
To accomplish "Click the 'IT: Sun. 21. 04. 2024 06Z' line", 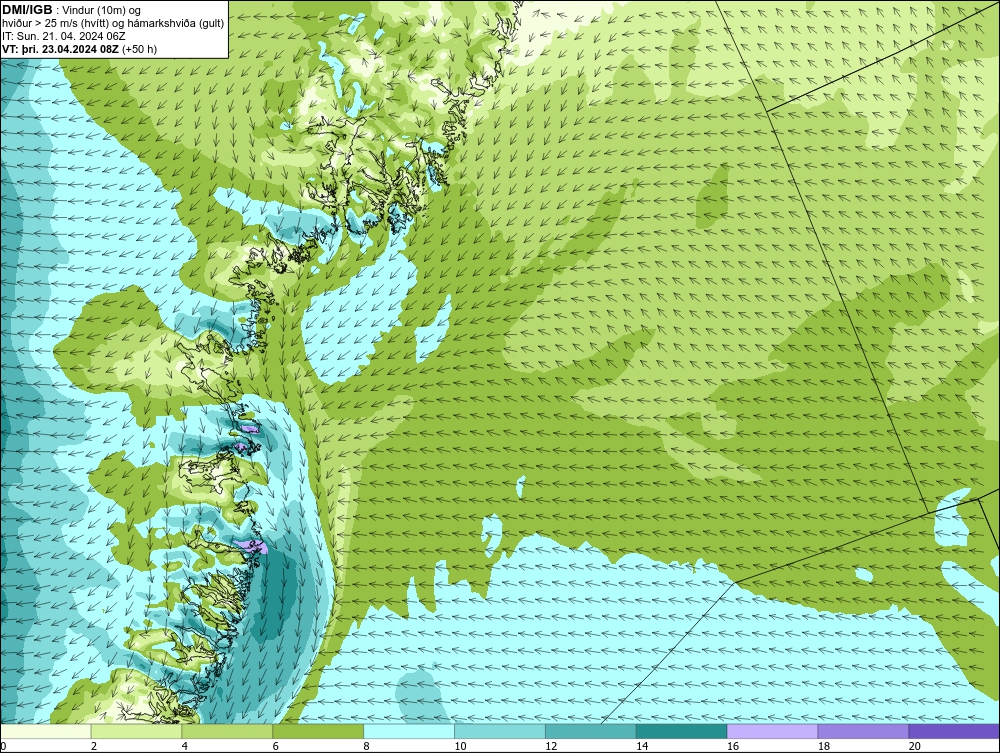I will tap(64, 36).
